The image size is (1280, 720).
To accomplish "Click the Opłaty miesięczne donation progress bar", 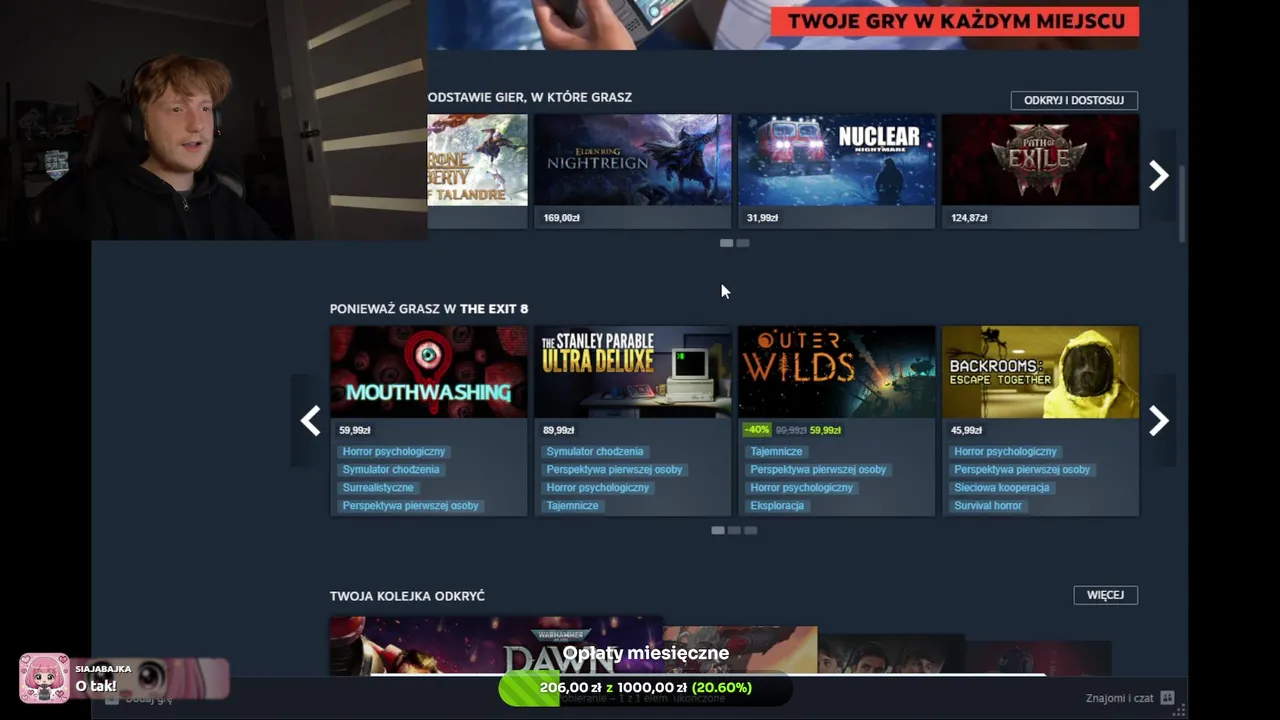I will click(x=645, y=688).
